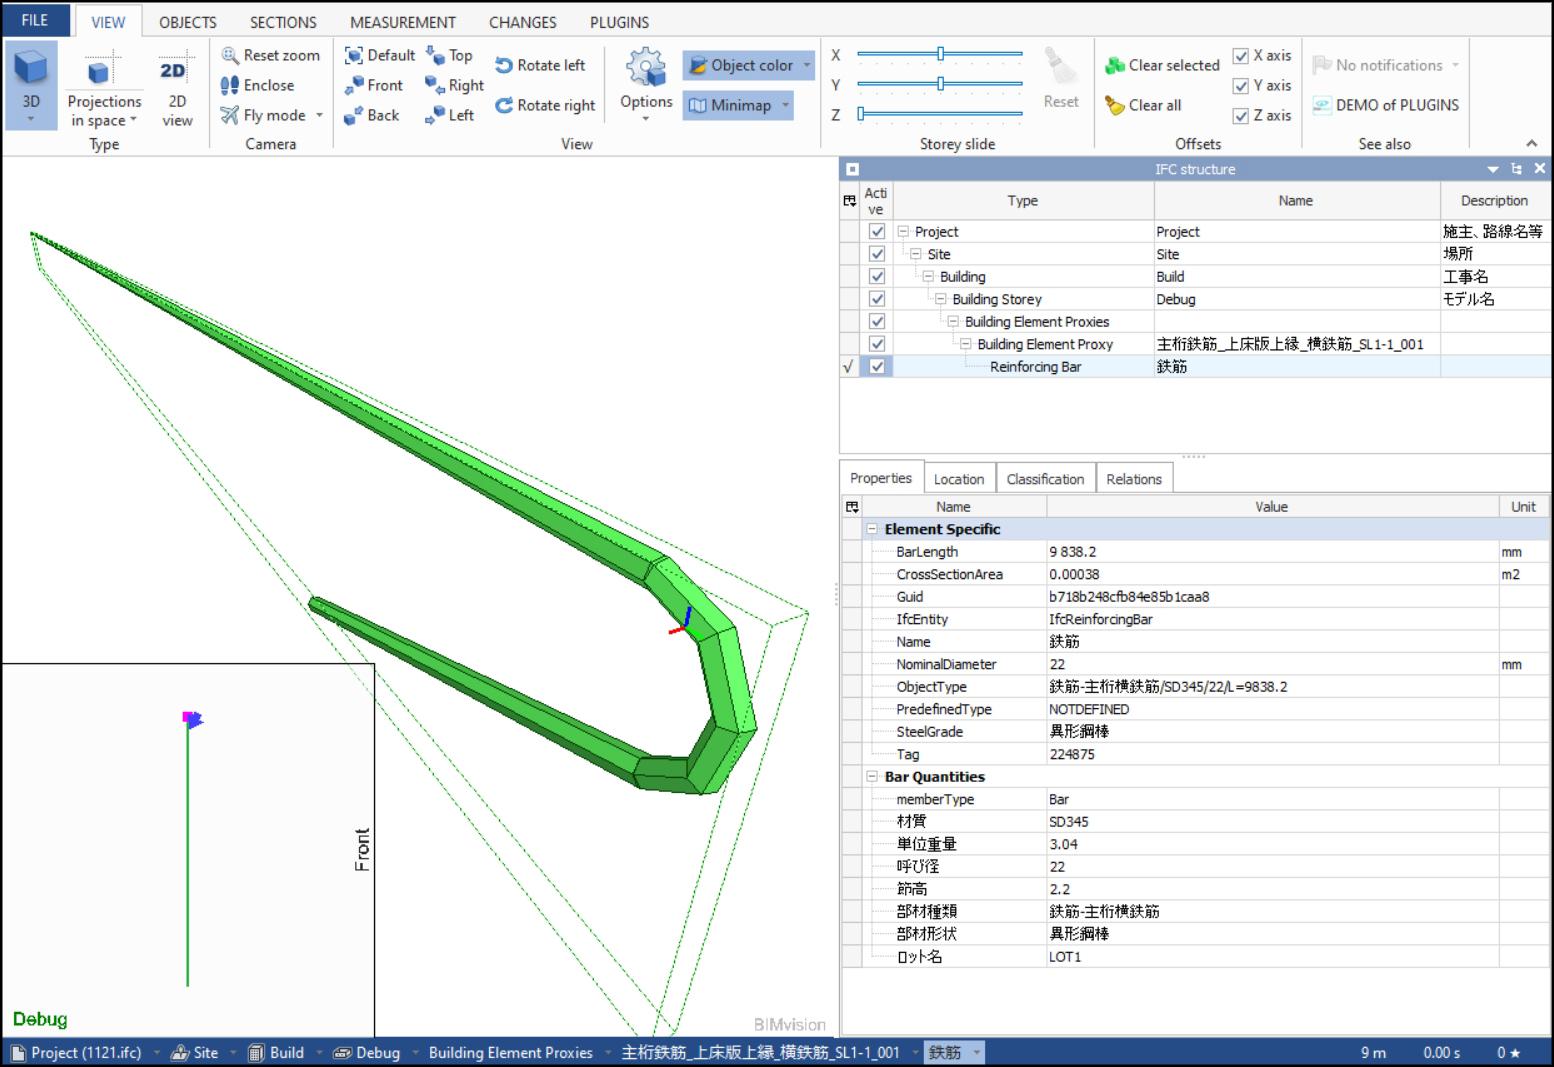Select the BarLength value cell
The height and width of the screenshot is (1067, 1554).
(x=1270, y=552)
